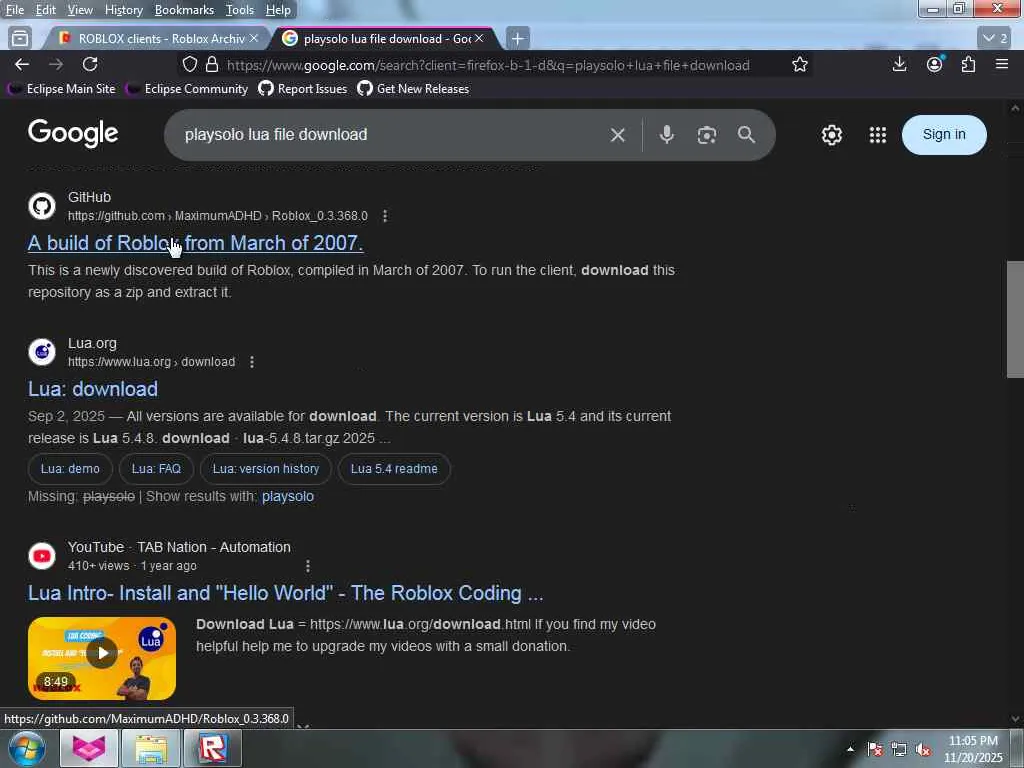The image size is (1024, 768).
Task: Close the playsolo Google search tab
Action: tap(479, 39)
